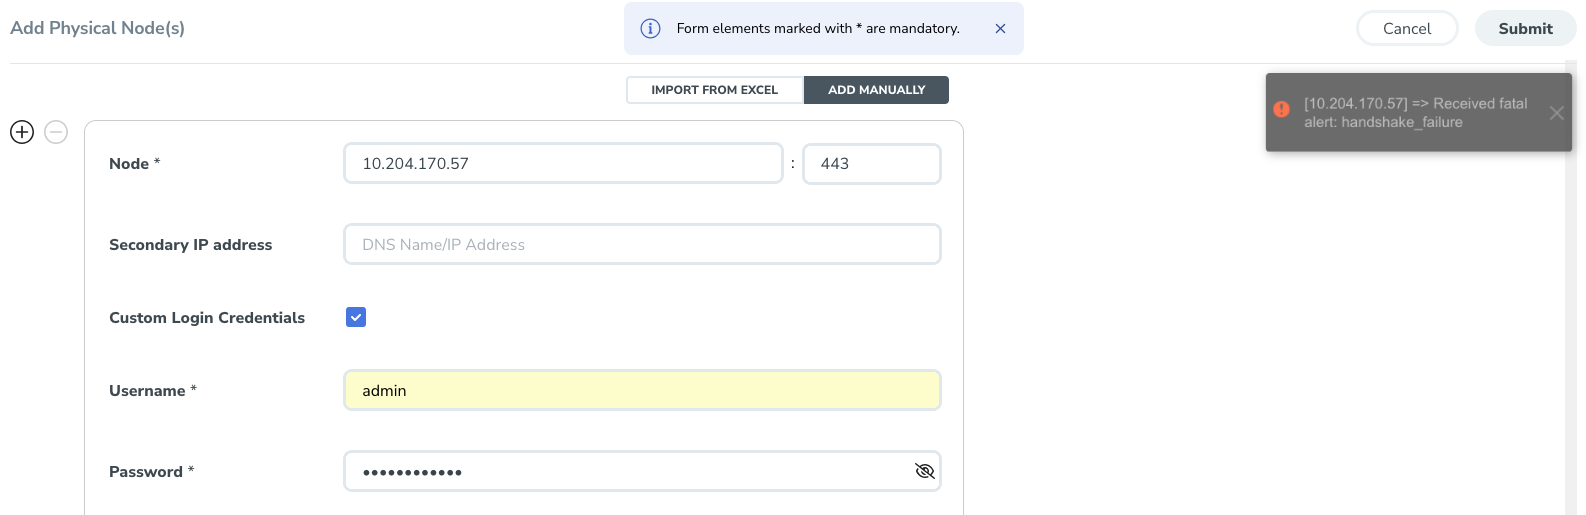Click the mandatory form elements message text
This screenshot has width=1586, height=515.
pos(818,29)
